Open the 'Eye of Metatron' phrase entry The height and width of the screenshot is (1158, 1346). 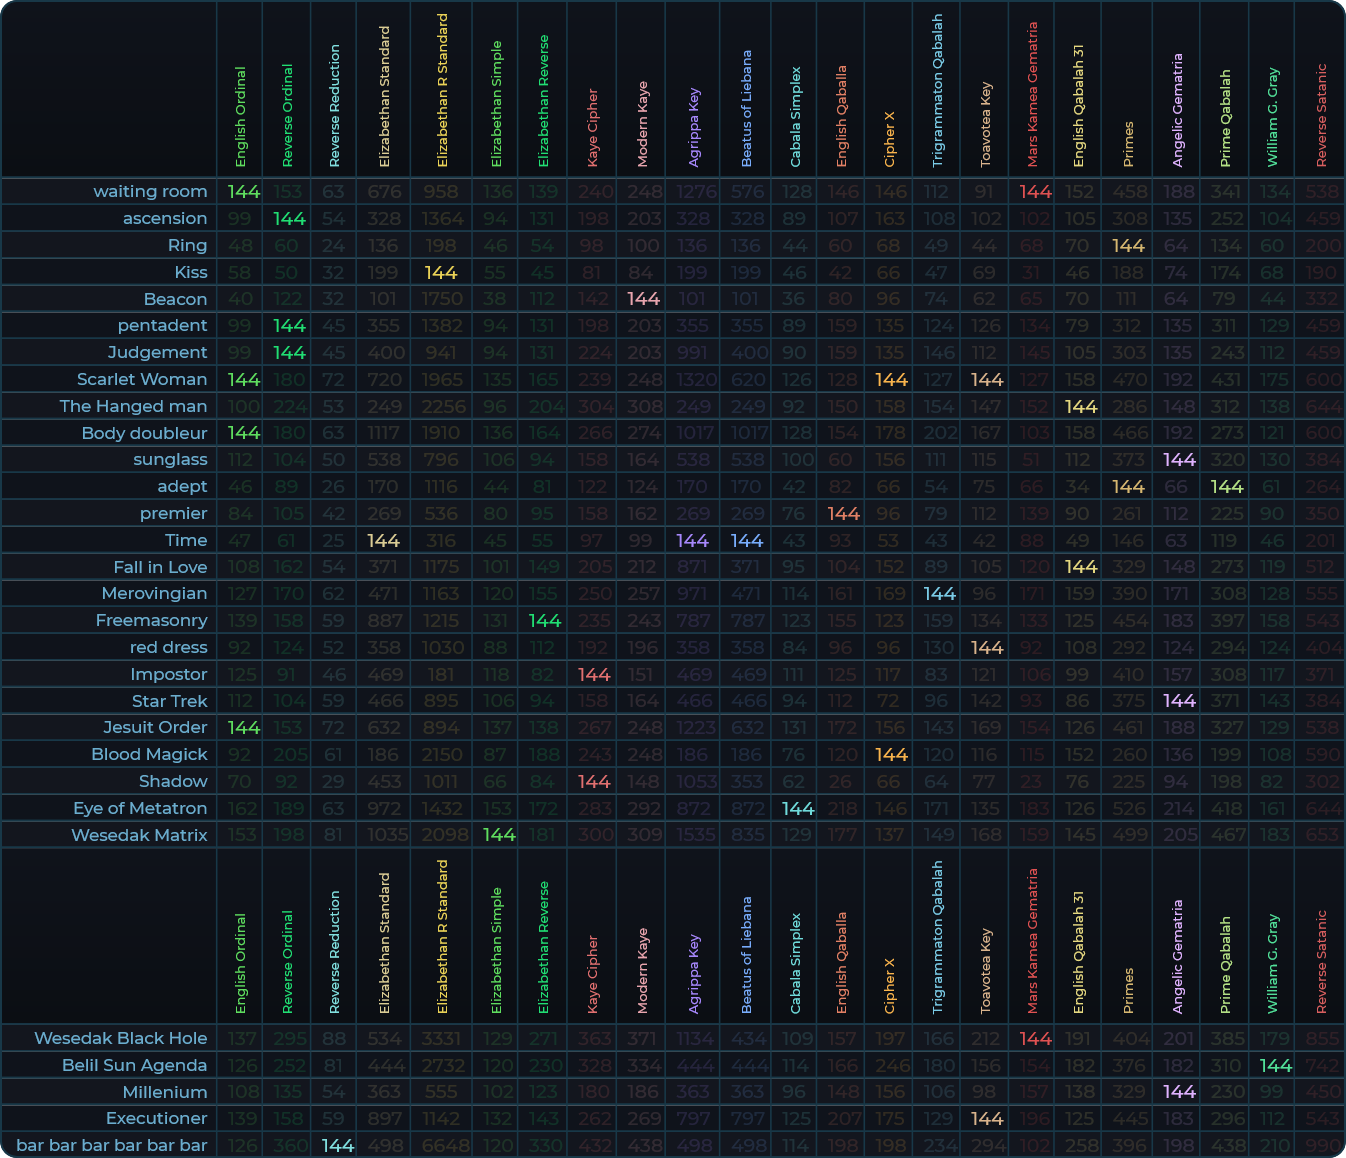pyautogui.click(x=140, y=808)
